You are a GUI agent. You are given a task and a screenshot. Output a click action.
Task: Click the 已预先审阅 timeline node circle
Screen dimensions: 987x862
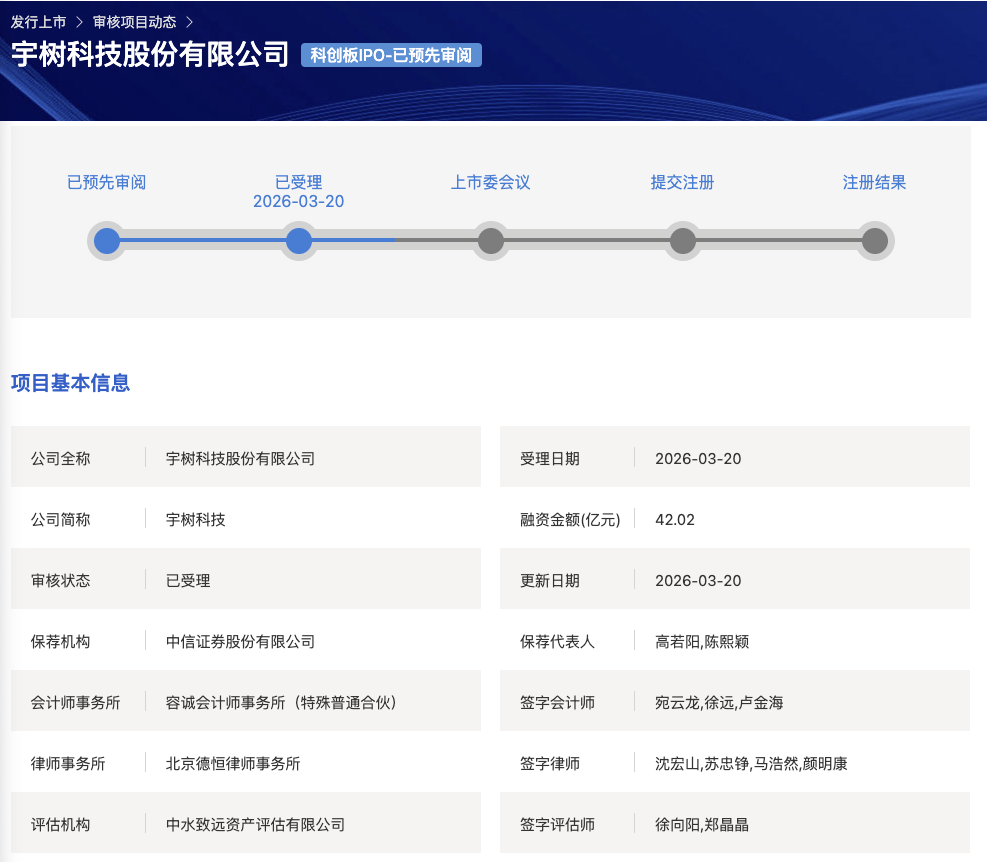(x=107, y=241)
